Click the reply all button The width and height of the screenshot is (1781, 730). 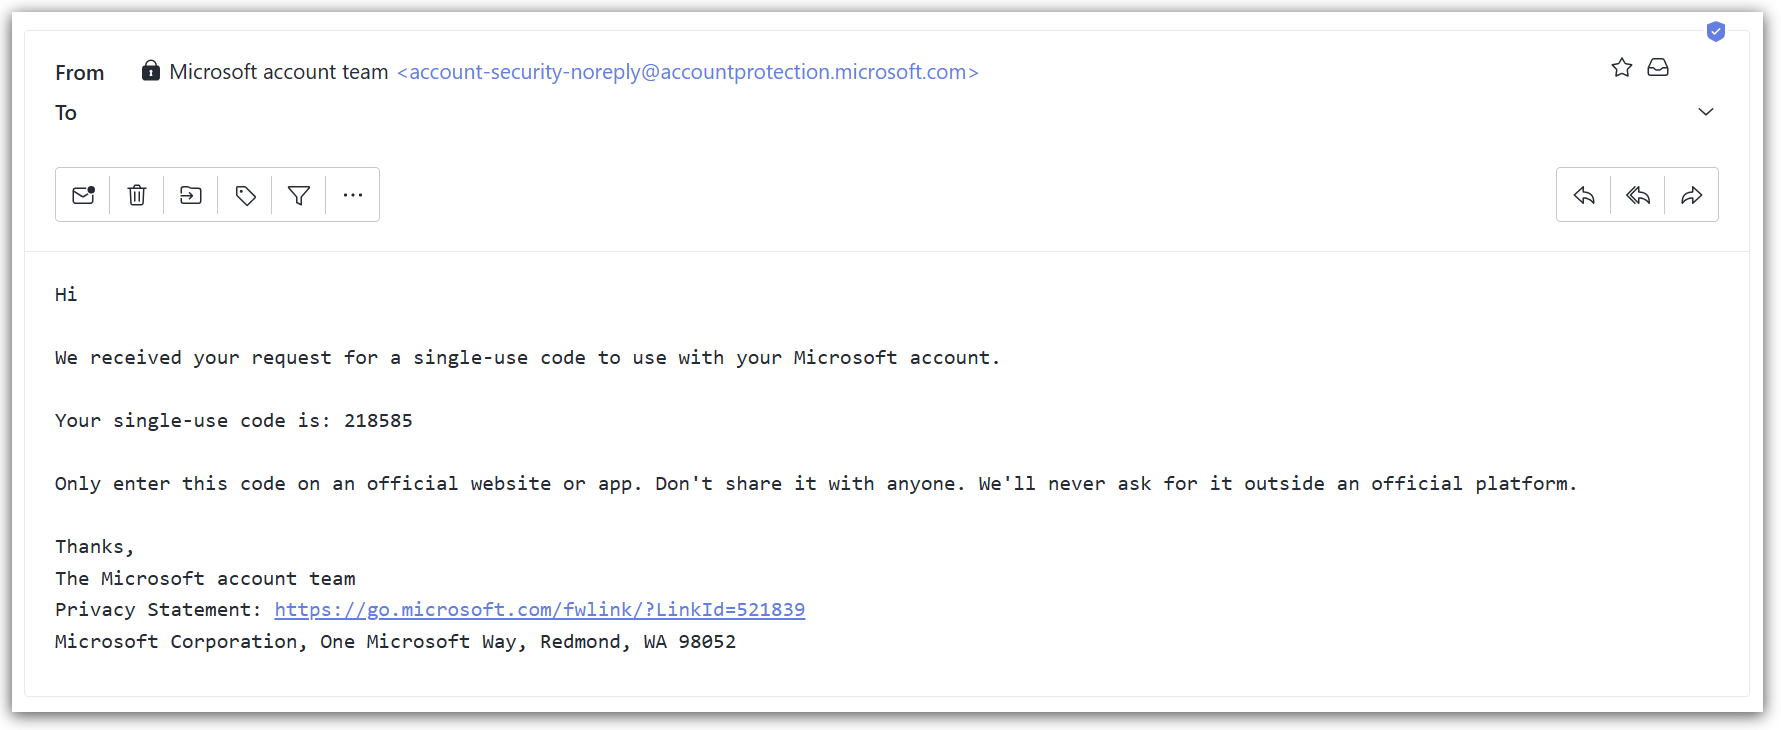click(1638, 195)
